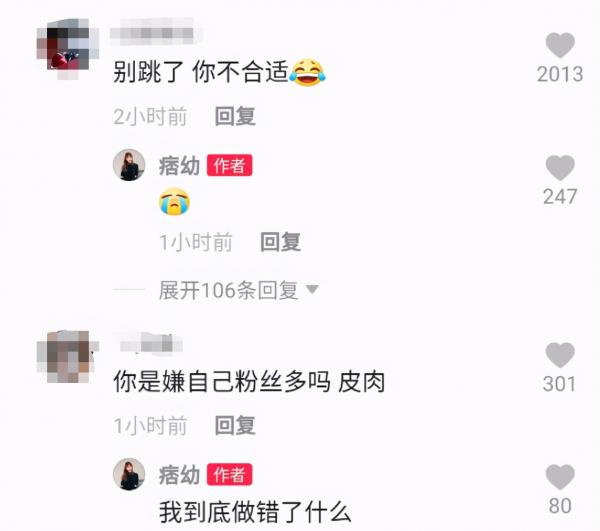Viewport: 600px width, 531px height.
Task: Click the dropdown arrow after 展开106条回复
Action: (x=312, y=289)
